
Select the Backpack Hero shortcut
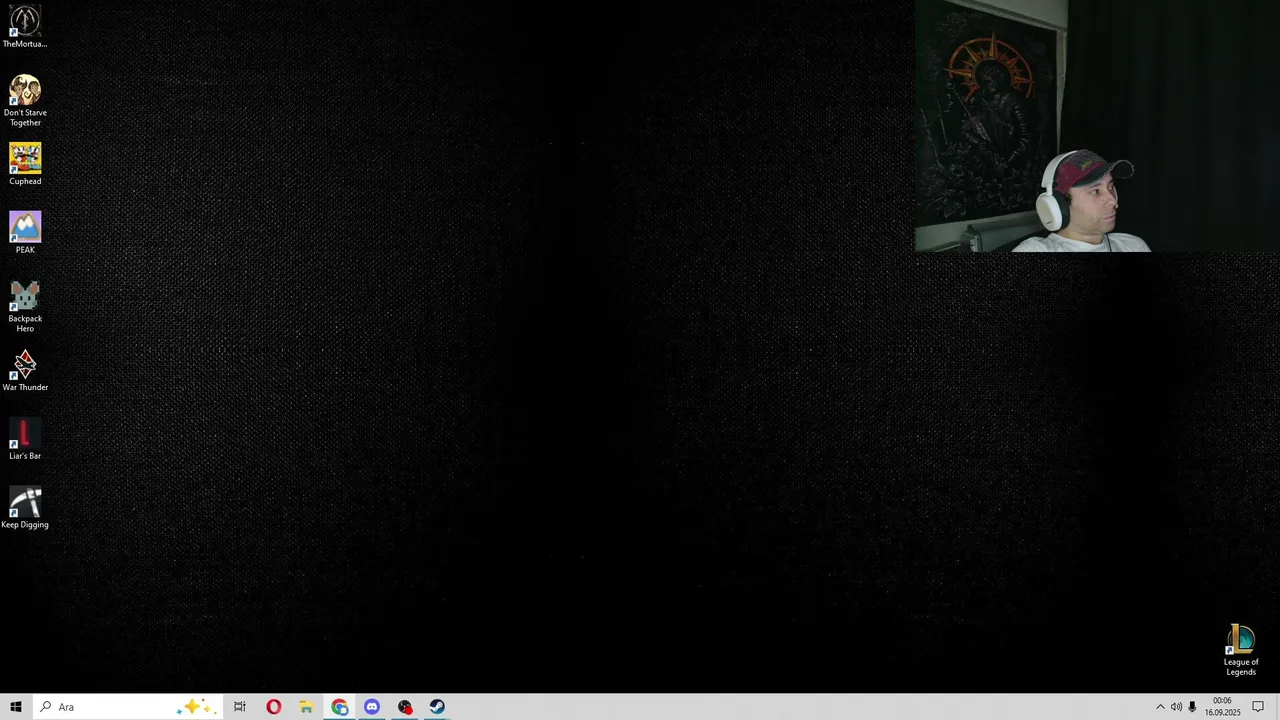[x=25, y=306]
